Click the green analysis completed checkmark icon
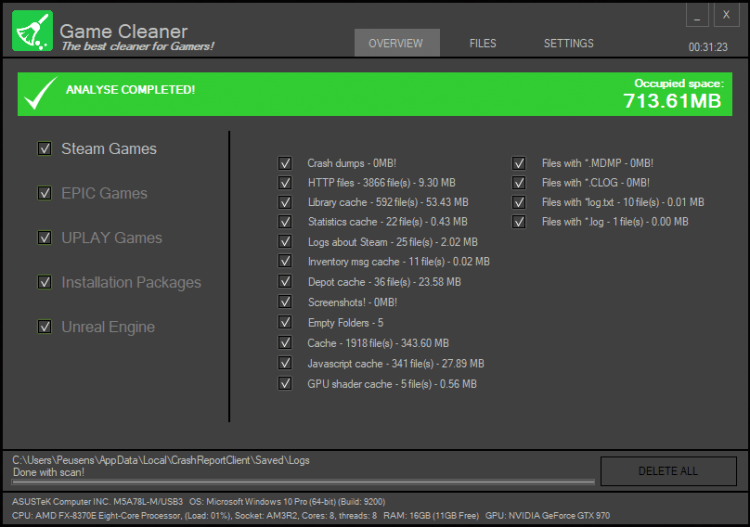750x527 pixels. pyautogui.click(x=40, y=93)
